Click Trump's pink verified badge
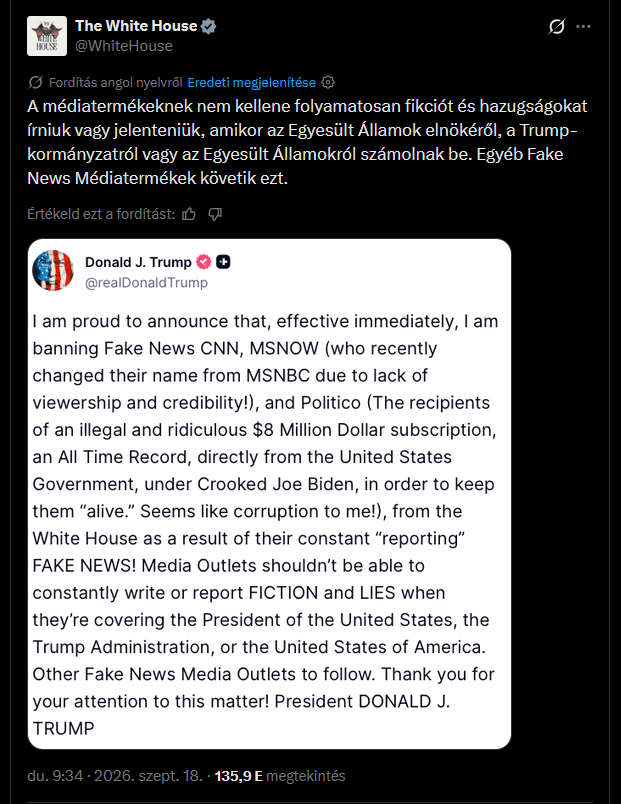The height and width of the screenshot is (804, 621). point(204,262)
